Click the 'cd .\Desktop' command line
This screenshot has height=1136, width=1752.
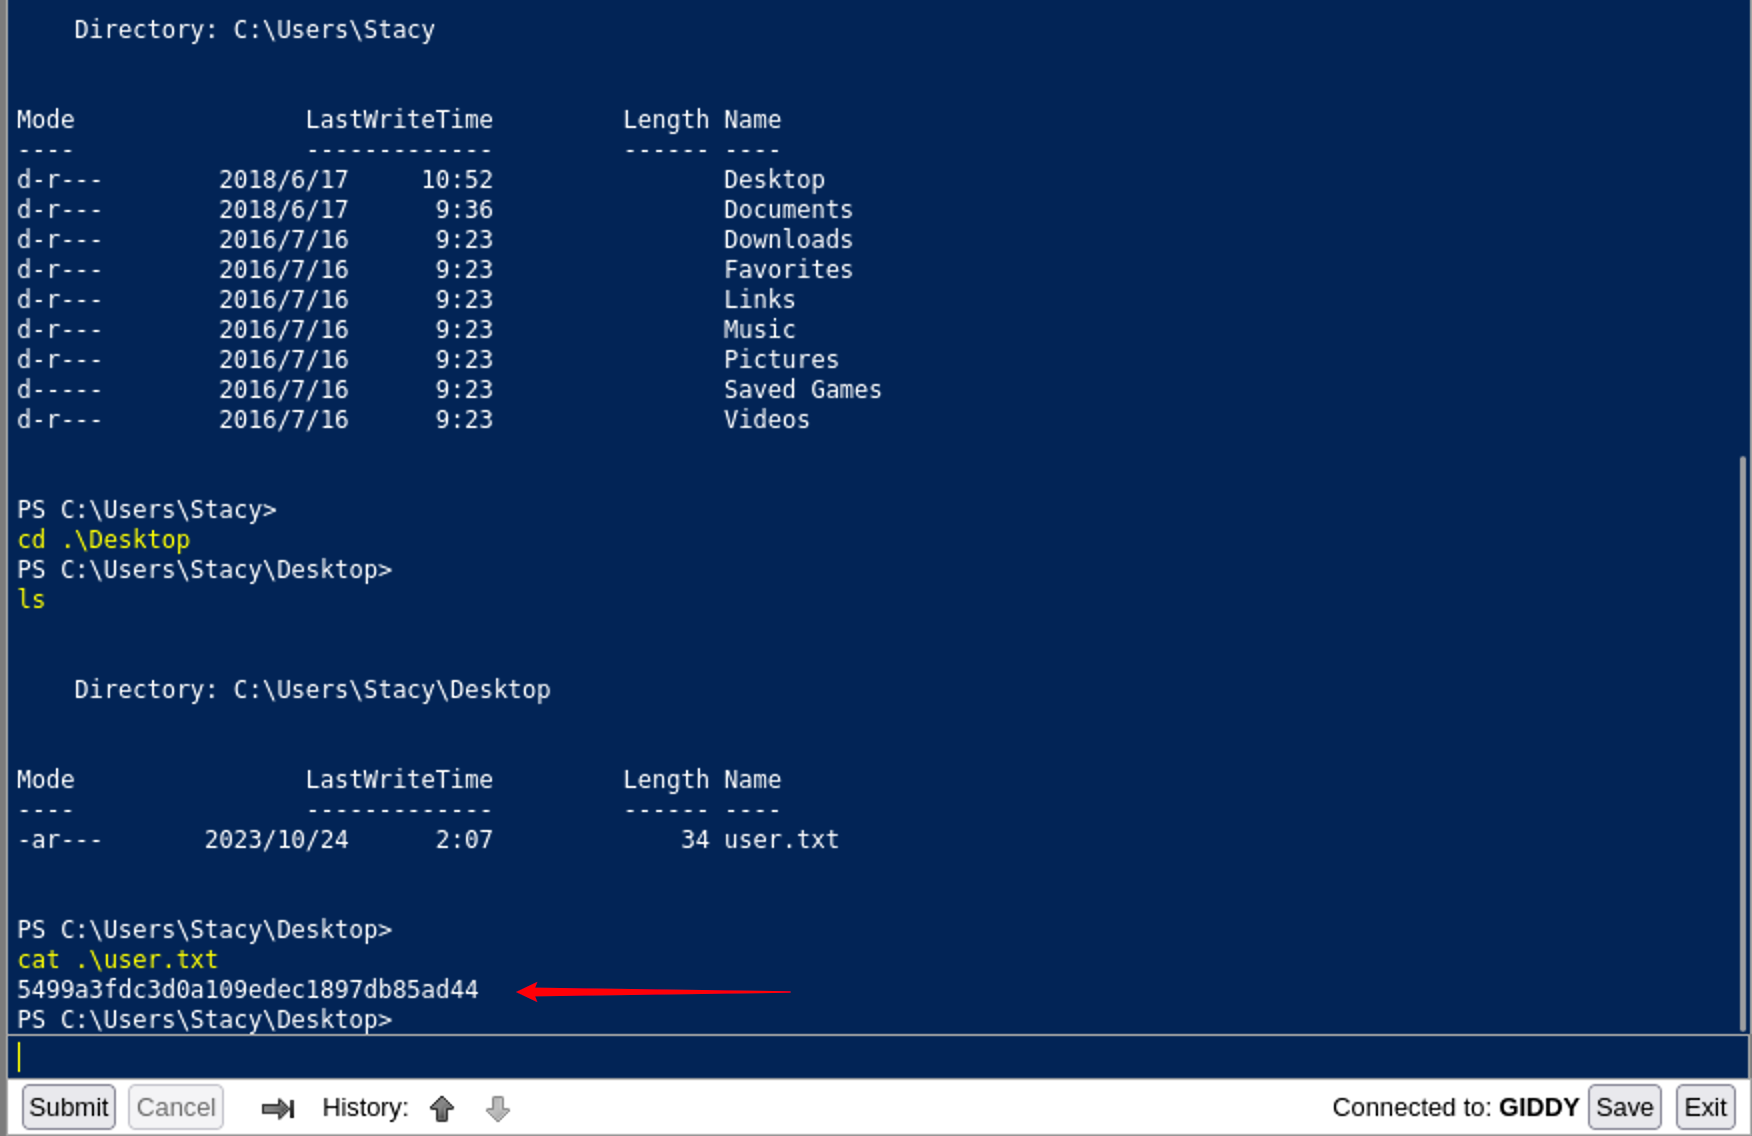click(103, 539)
